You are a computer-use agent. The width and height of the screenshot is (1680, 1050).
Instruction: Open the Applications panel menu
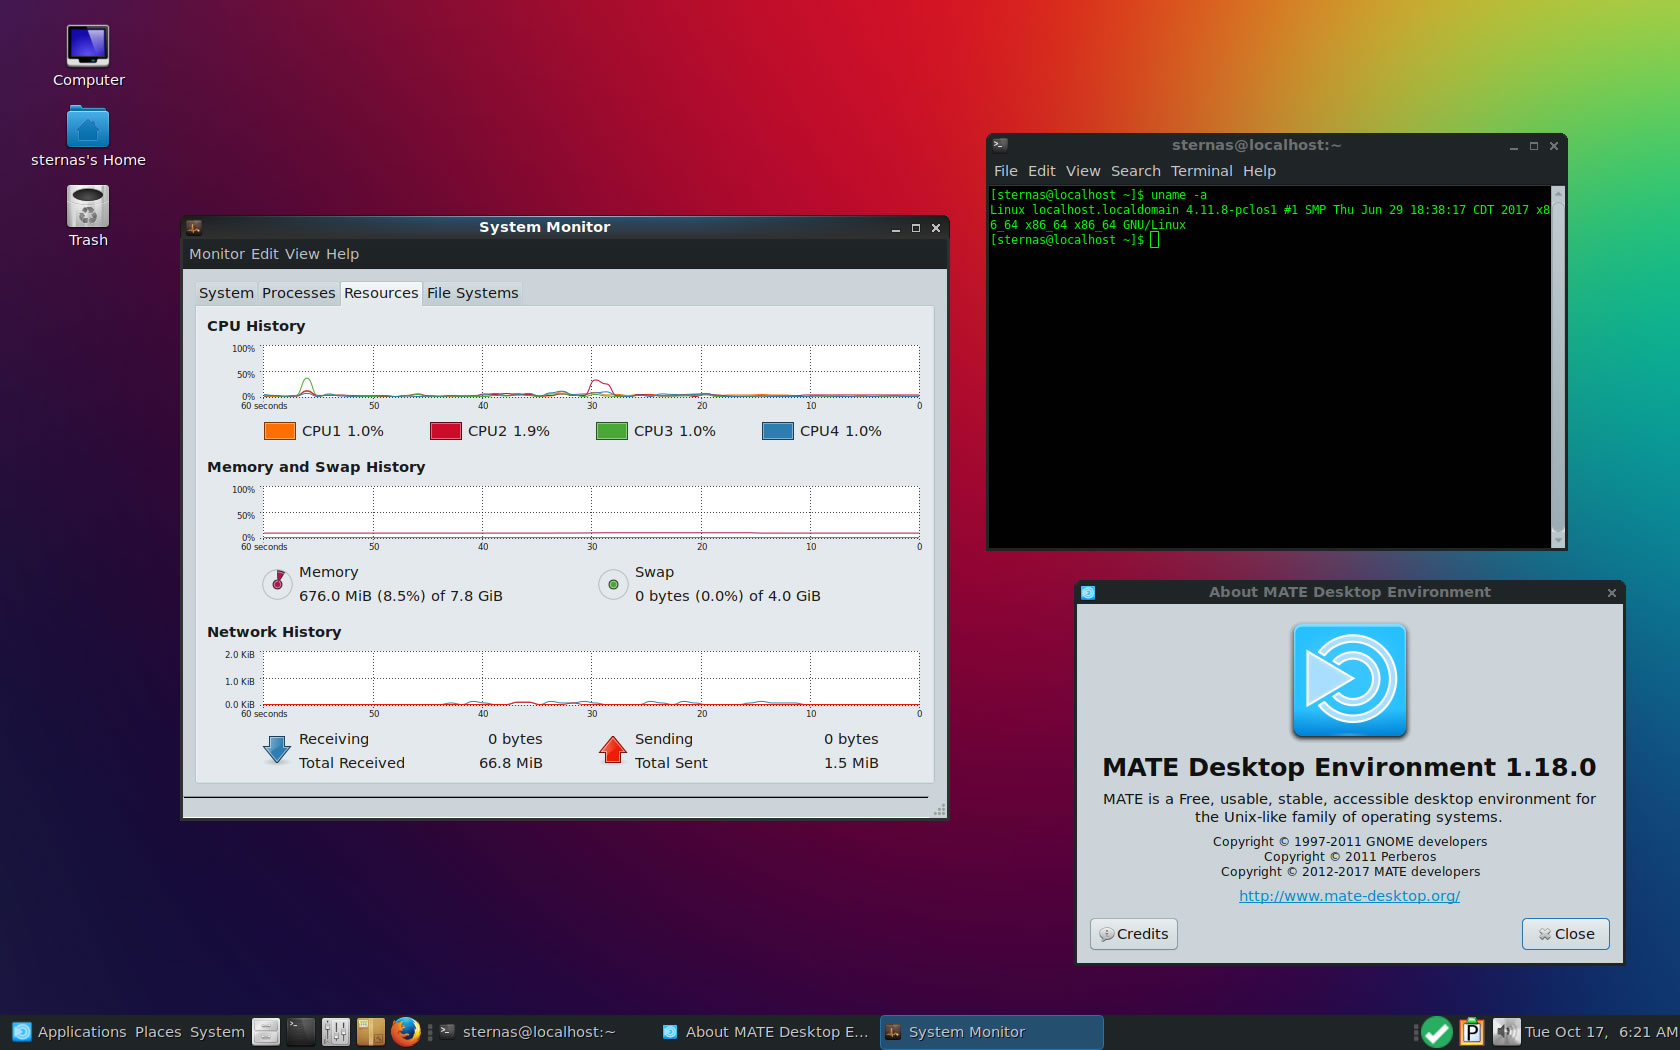pos(82,1032)
